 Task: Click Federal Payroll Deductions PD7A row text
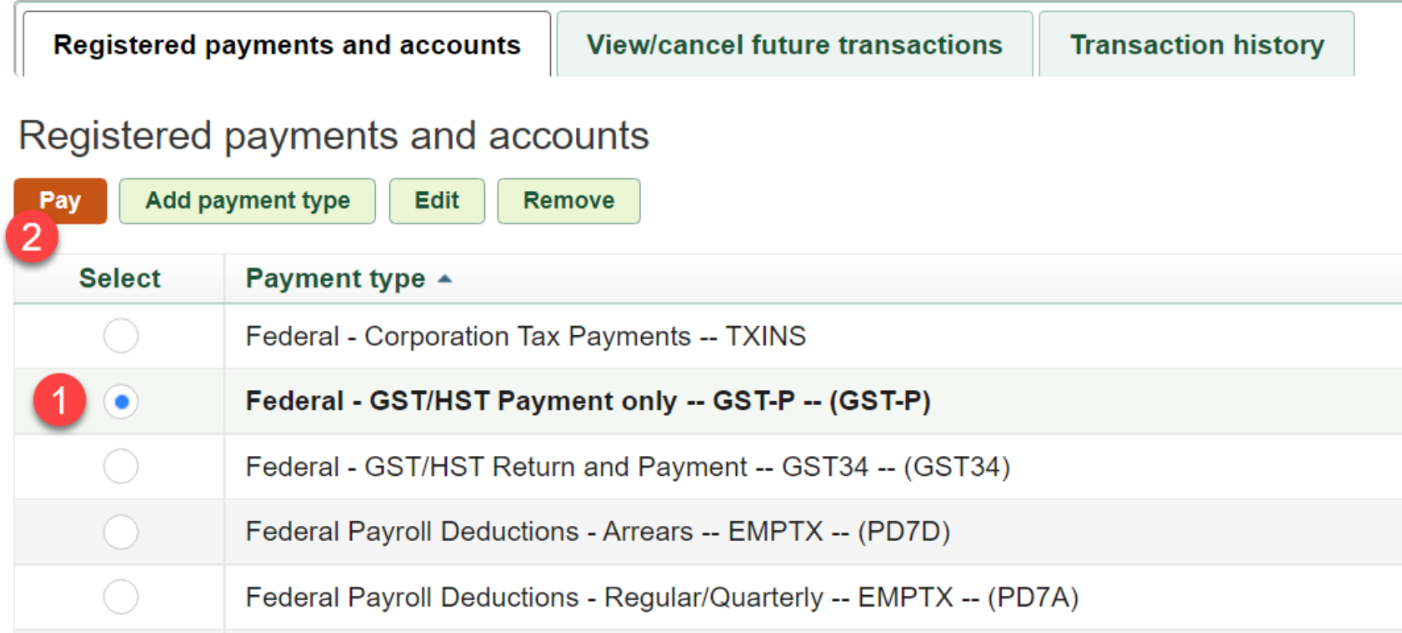coord(662,598)
